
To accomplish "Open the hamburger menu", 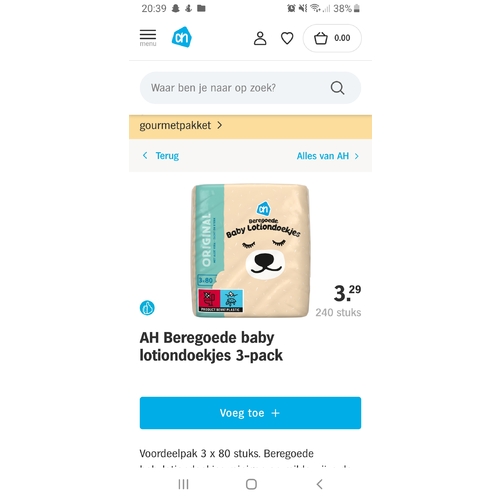I will tap(148, 38).
